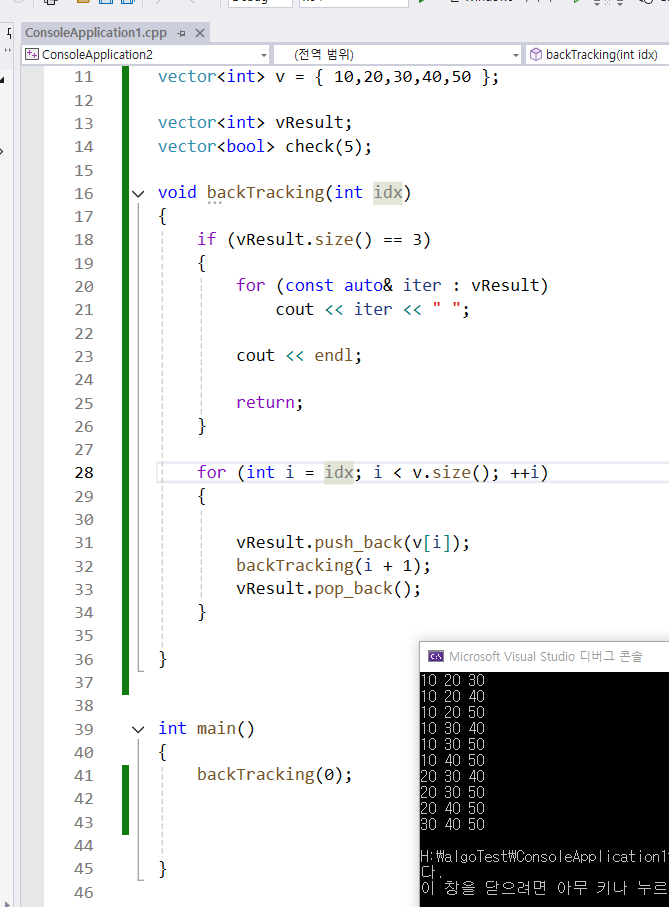Click the backTracking(i + 1); recursive call
Viewport: 669px width, 907px height.
click(x=333, y=566)
